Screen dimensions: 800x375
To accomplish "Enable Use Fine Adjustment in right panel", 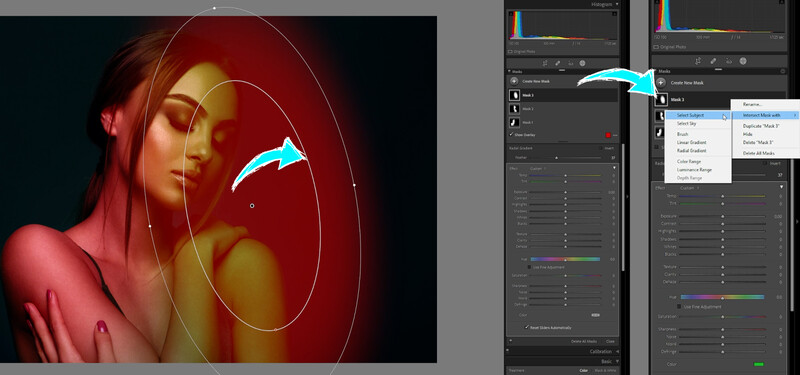I will click(679, 307).
